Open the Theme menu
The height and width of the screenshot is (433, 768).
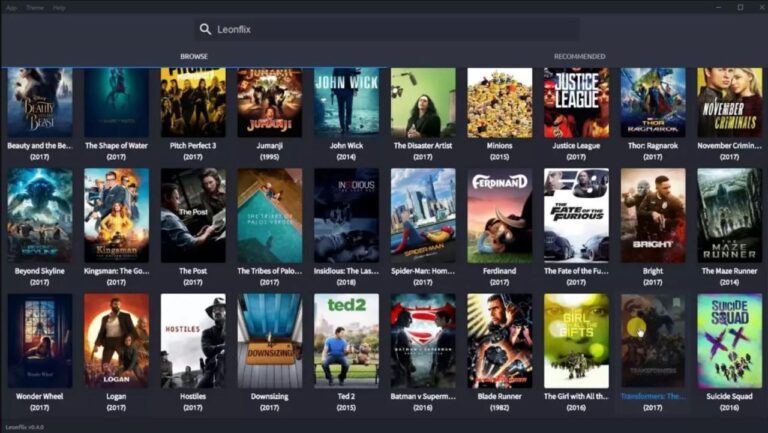pos(35,8)
